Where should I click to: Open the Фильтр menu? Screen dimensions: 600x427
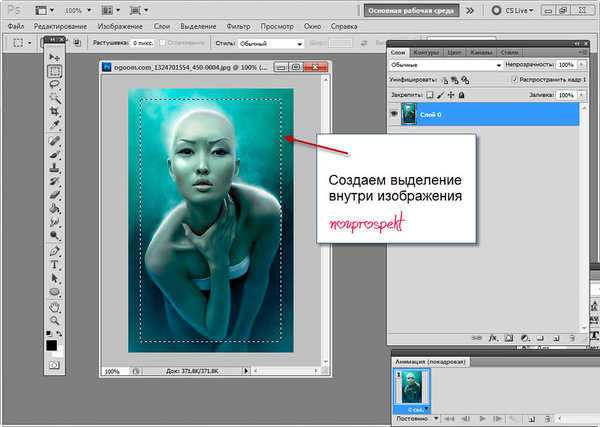238,26
